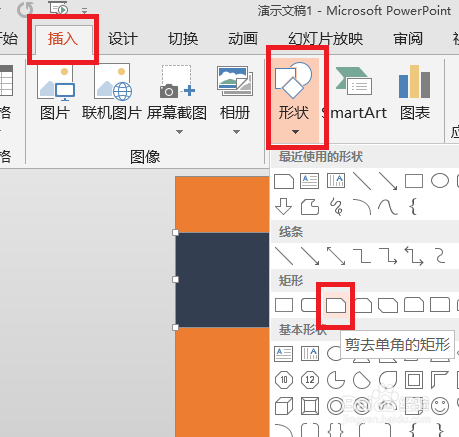This screenshot has height=437, width=459.
Task: Click the 矩形 section header
Action: point(291,280)
